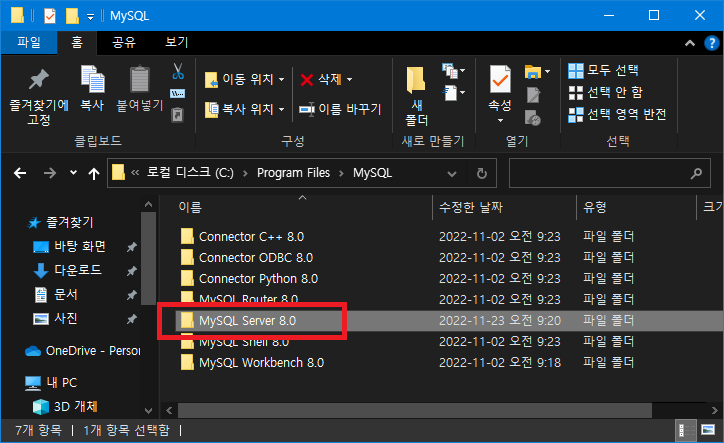Go up one folder level
Viewport: 724px width, 443px height.
94,173
